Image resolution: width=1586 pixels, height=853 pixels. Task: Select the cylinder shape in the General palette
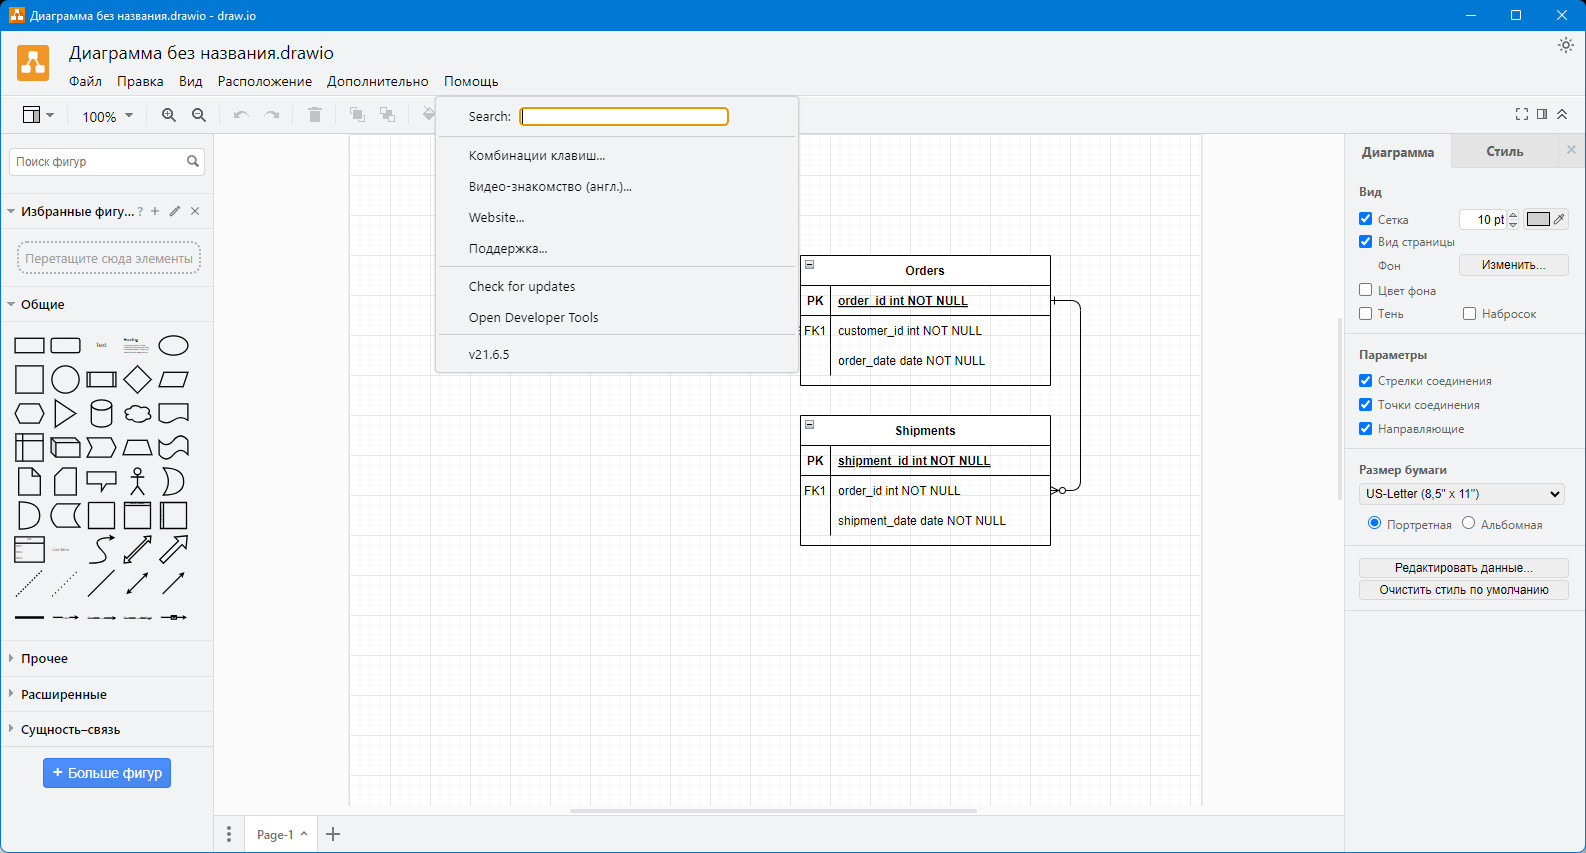(x=101, y=413)
